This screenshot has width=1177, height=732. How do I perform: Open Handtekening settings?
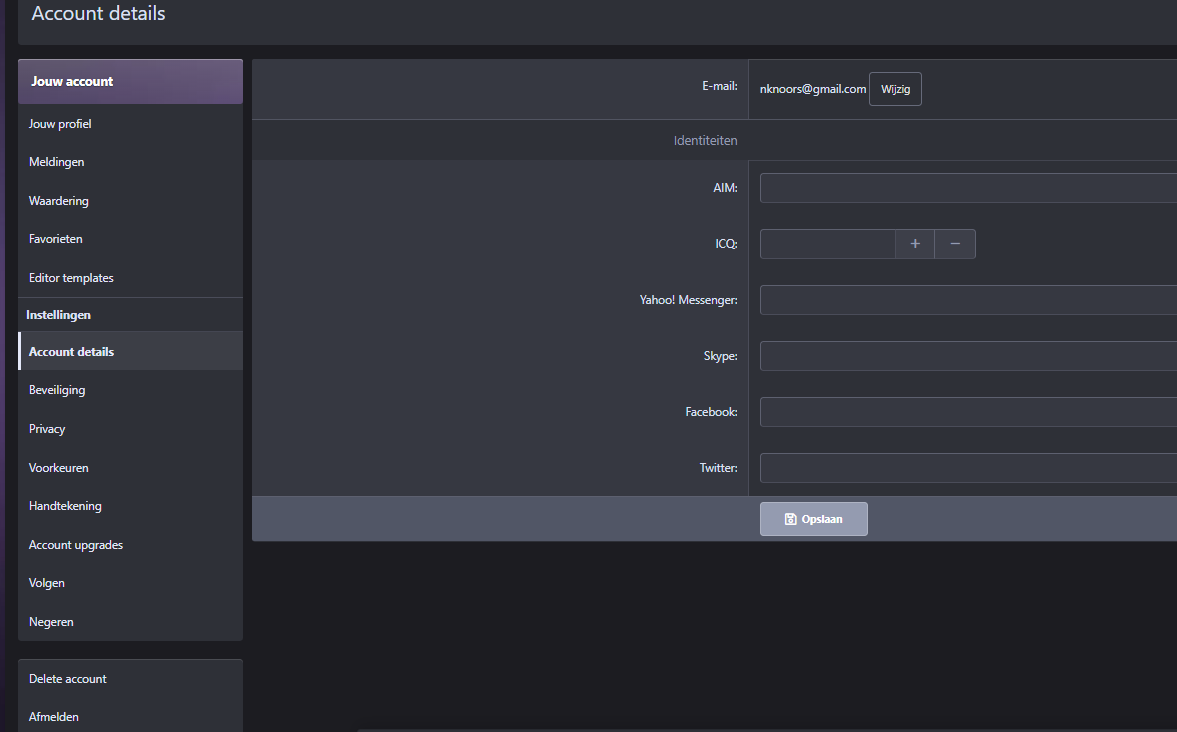(66, 506)
